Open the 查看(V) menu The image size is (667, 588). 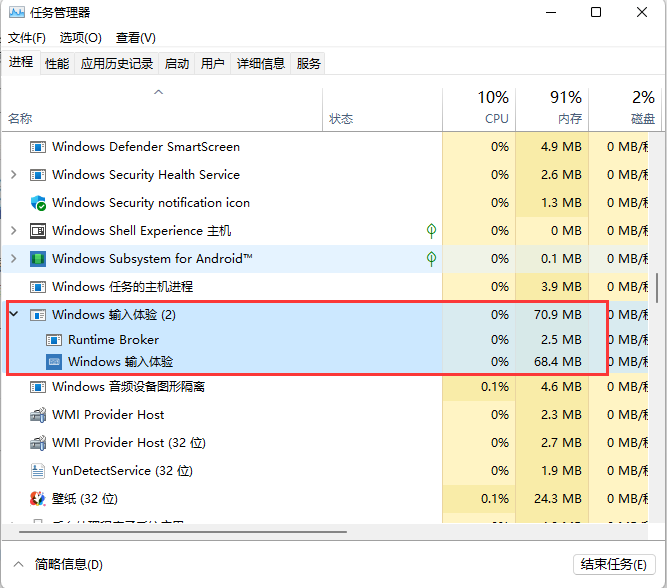136,38
